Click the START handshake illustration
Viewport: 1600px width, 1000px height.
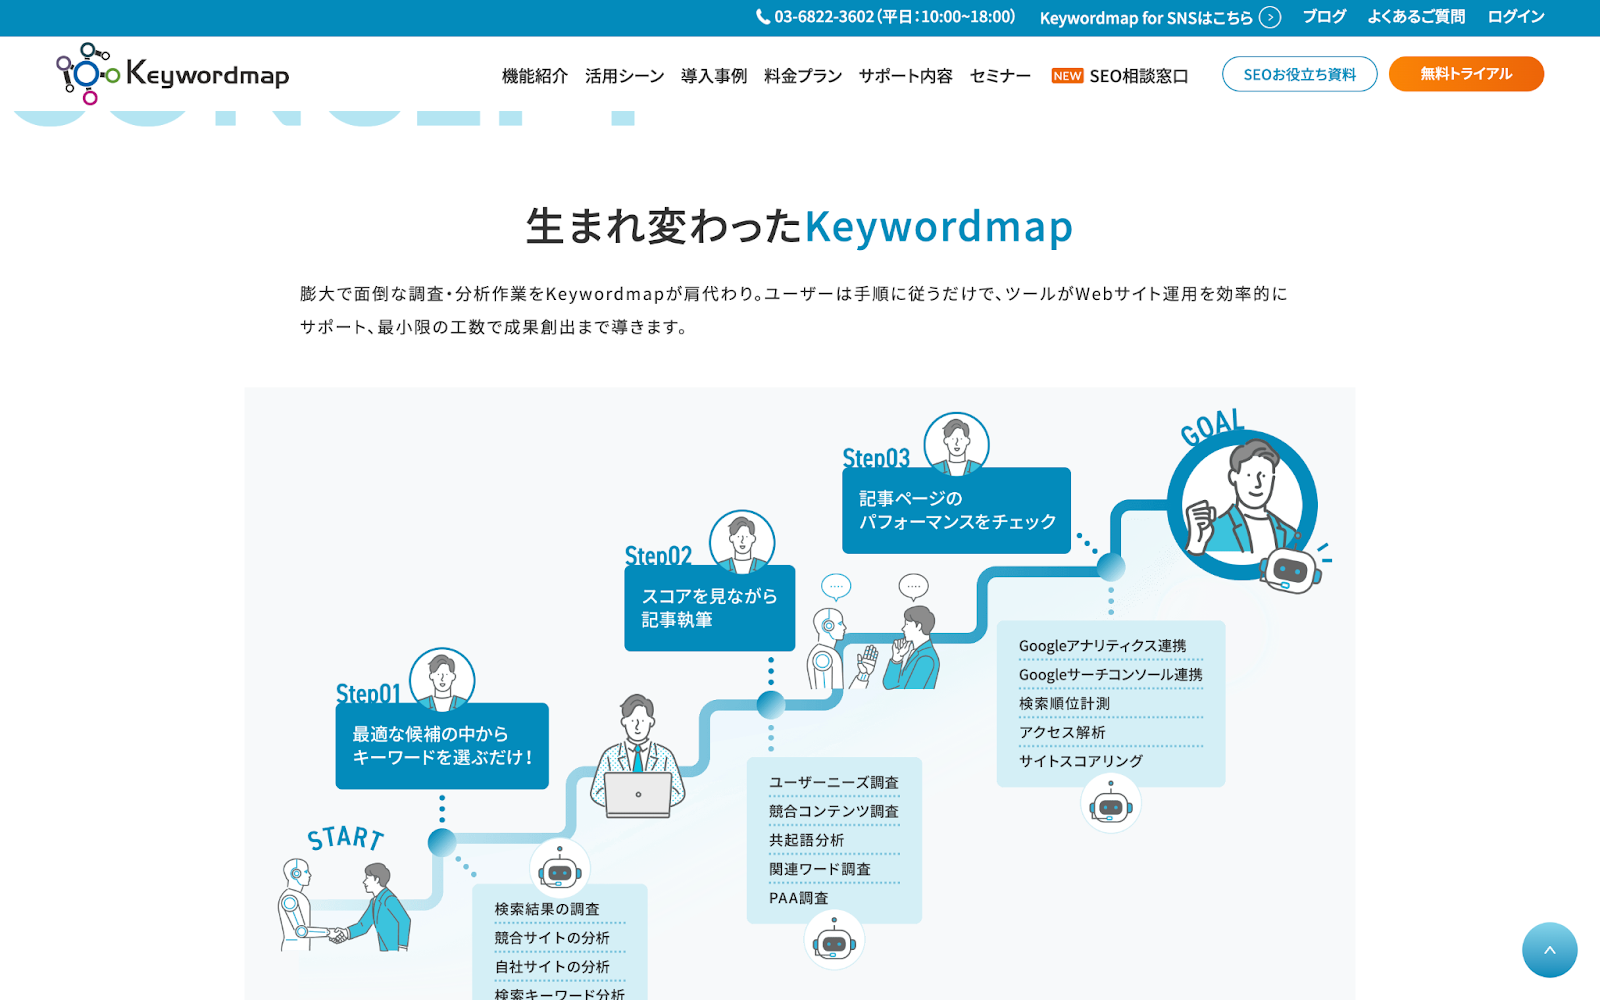coord(343,905)
